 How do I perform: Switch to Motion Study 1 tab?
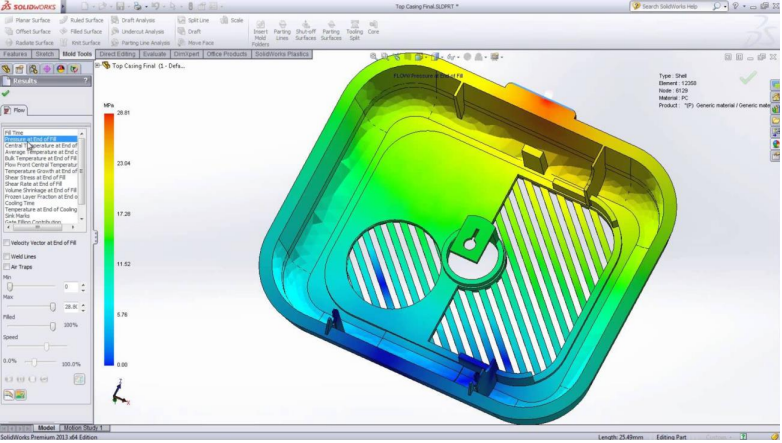pos(83,428)
